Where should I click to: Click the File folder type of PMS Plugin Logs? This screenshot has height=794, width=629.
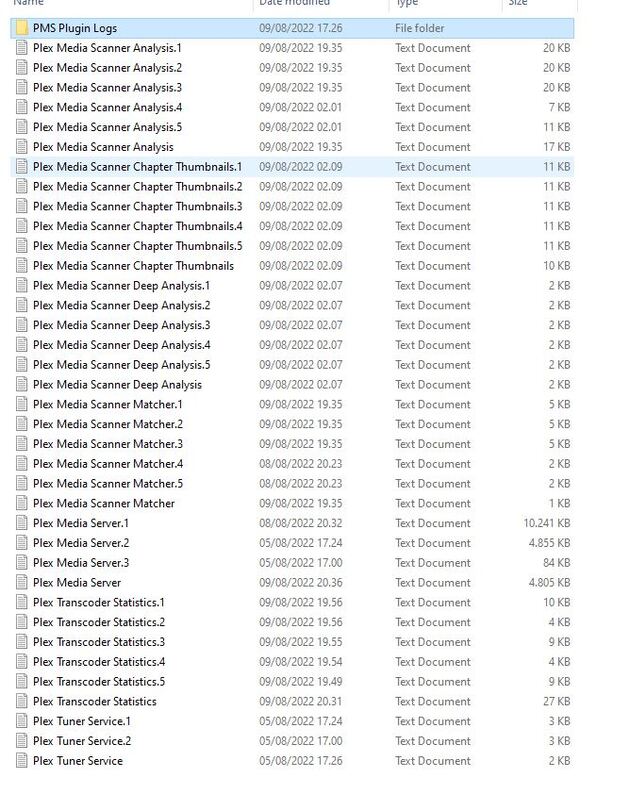(419, 28)
